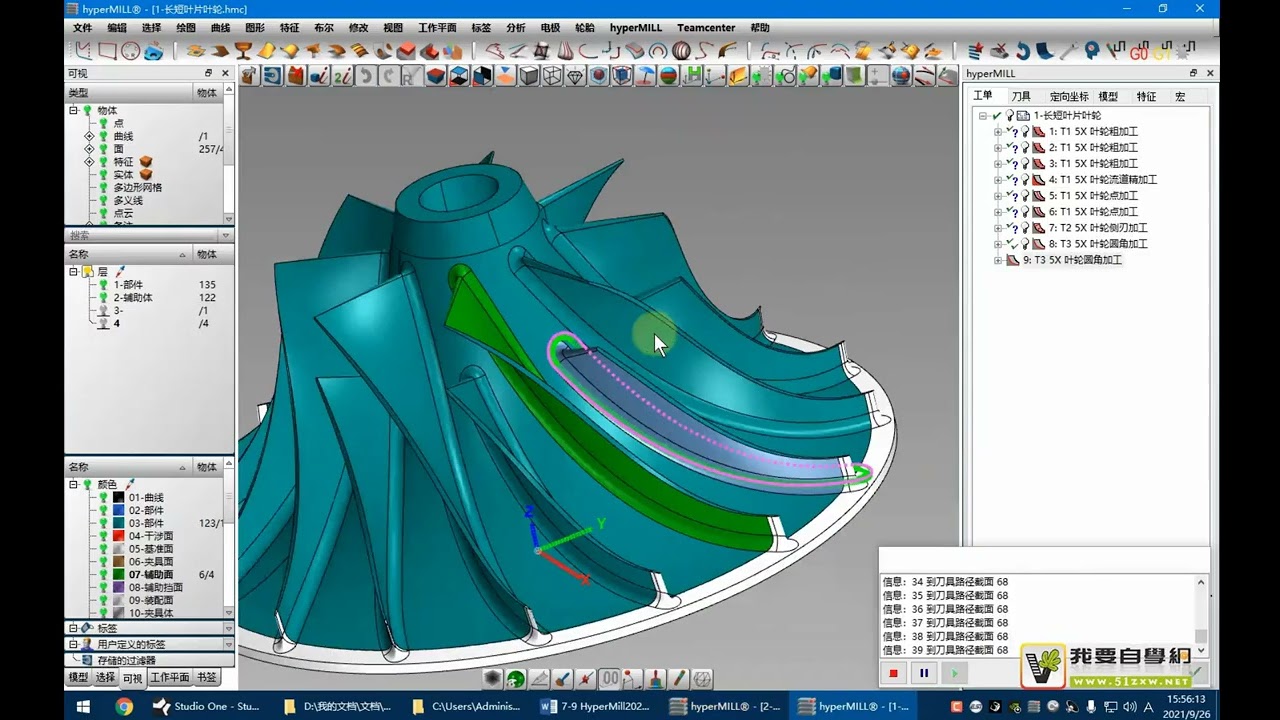Open Word document from the Windows taskbar
The image size is (1280, 720).
(x=594, y=706)
